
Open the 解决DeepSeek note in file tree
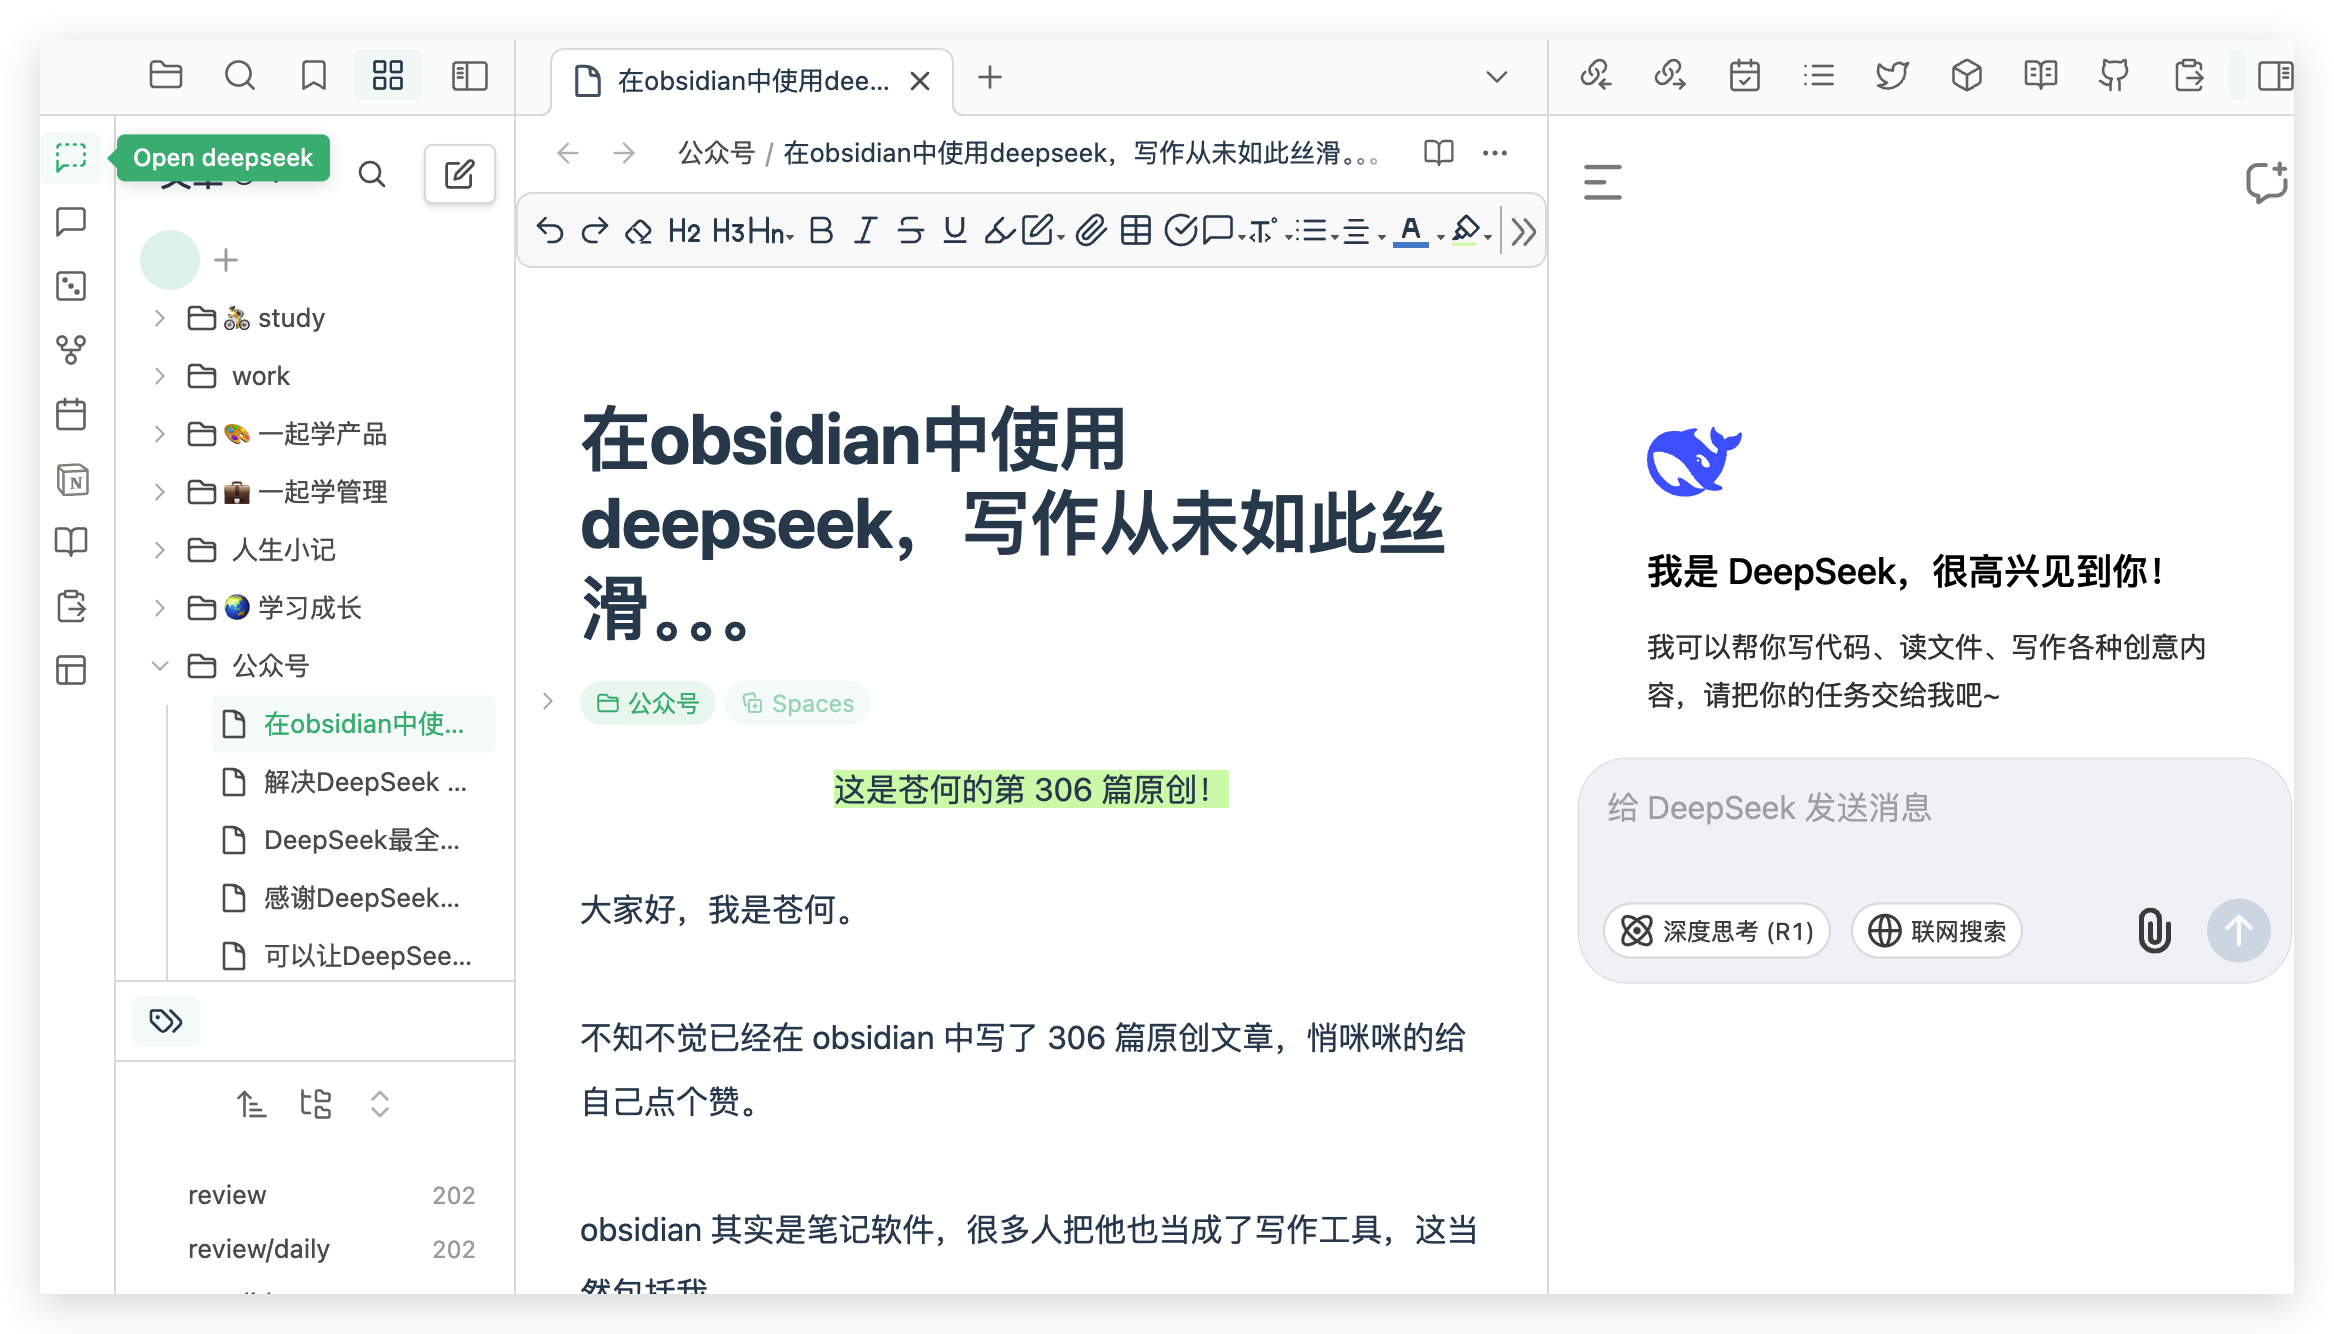click(x=364, y=782)
